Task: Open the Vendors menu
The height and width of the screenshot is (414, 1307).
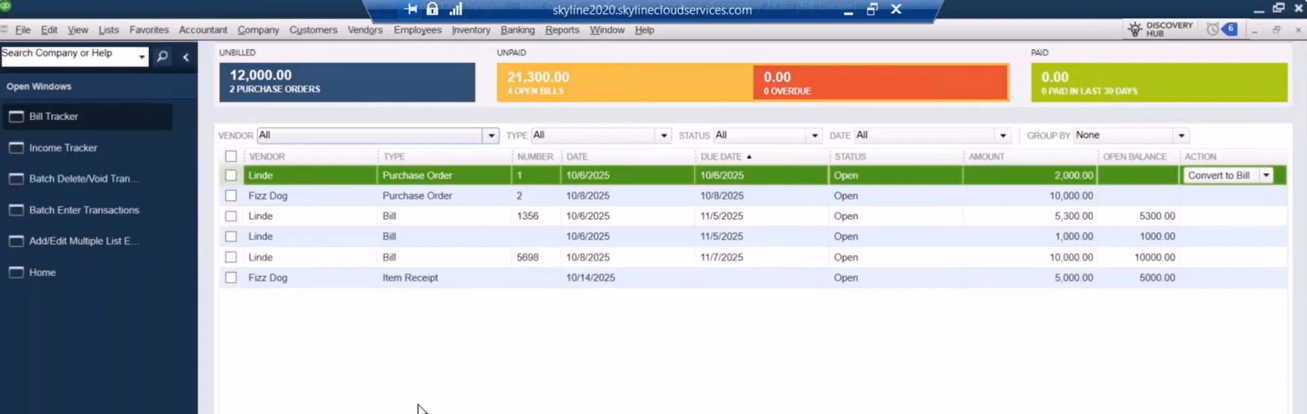Action: click(365, 30)
